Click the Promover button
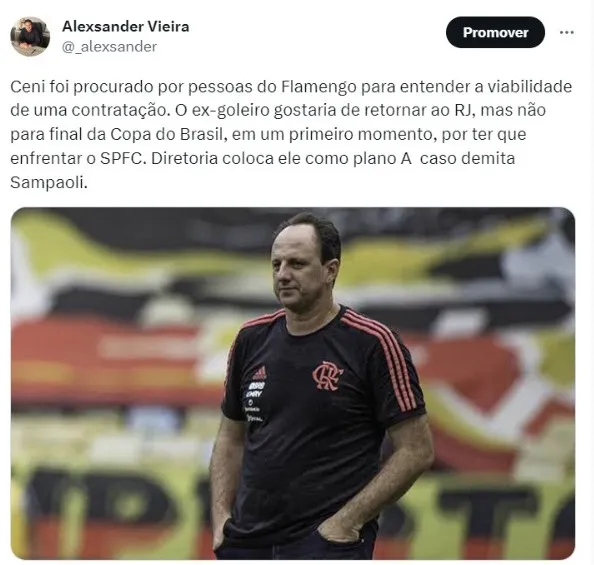 [495, 32]
